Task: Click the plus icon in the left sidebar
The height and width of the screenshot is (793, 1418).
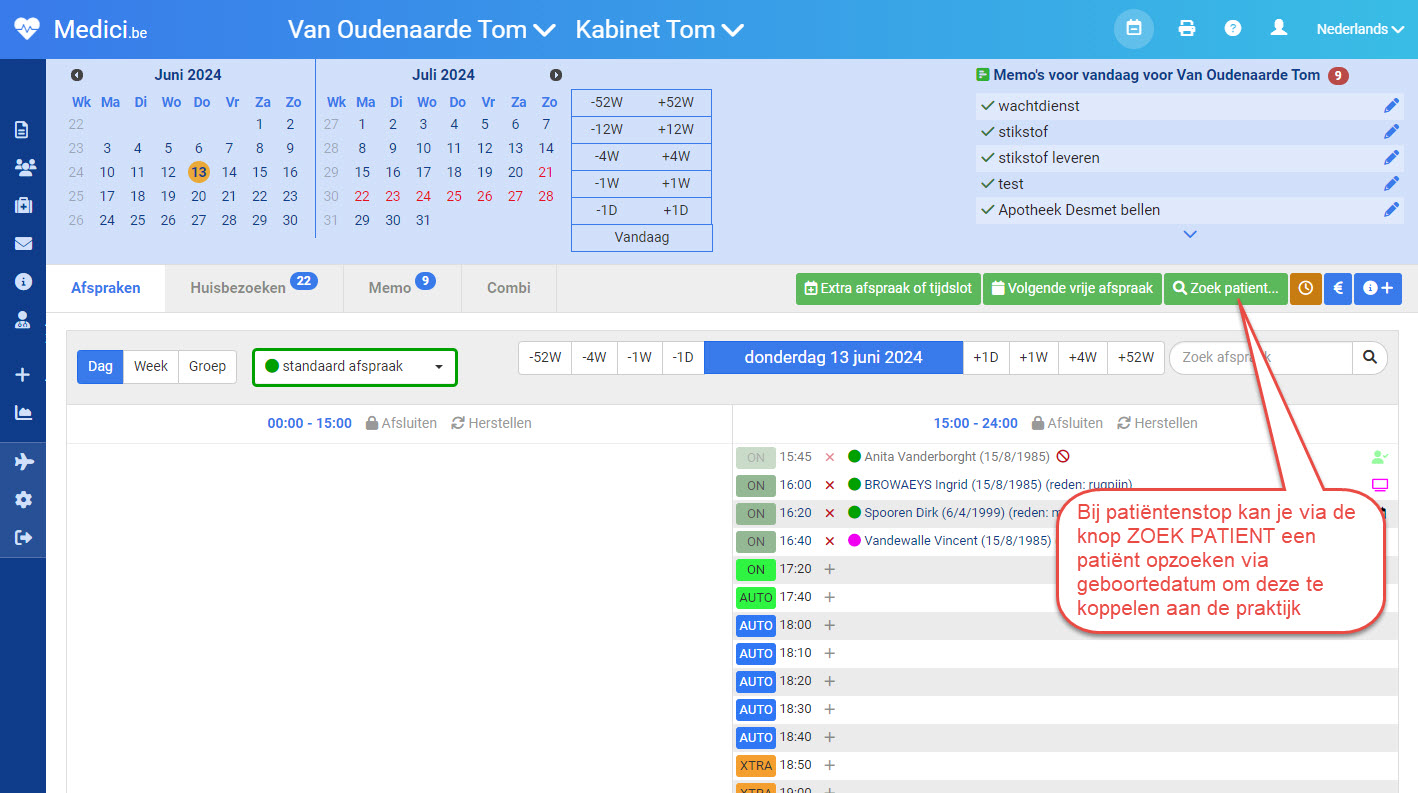Action: (x=23, y=375)
